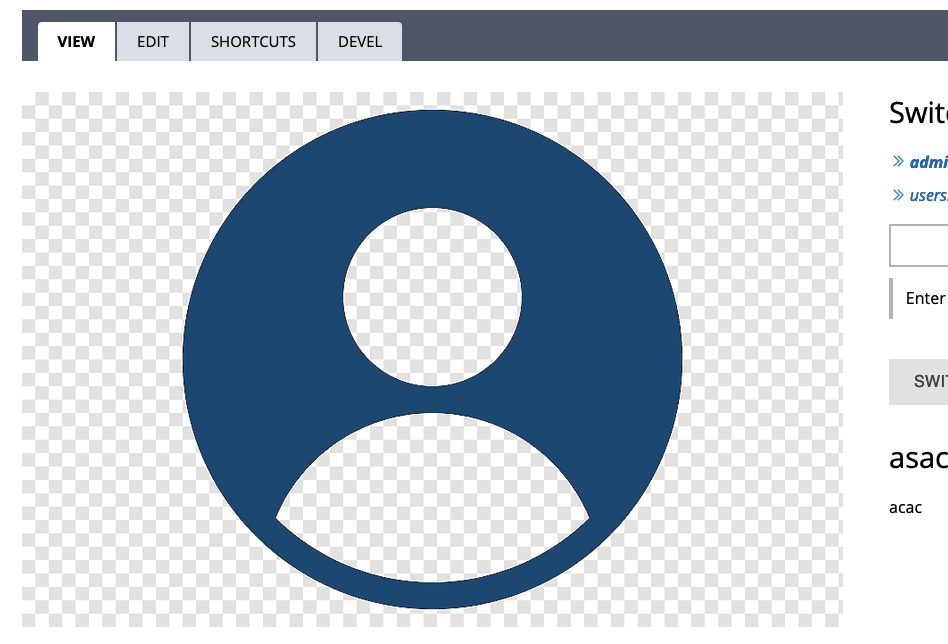Switch to the EDIT tab

click(152, 41)
